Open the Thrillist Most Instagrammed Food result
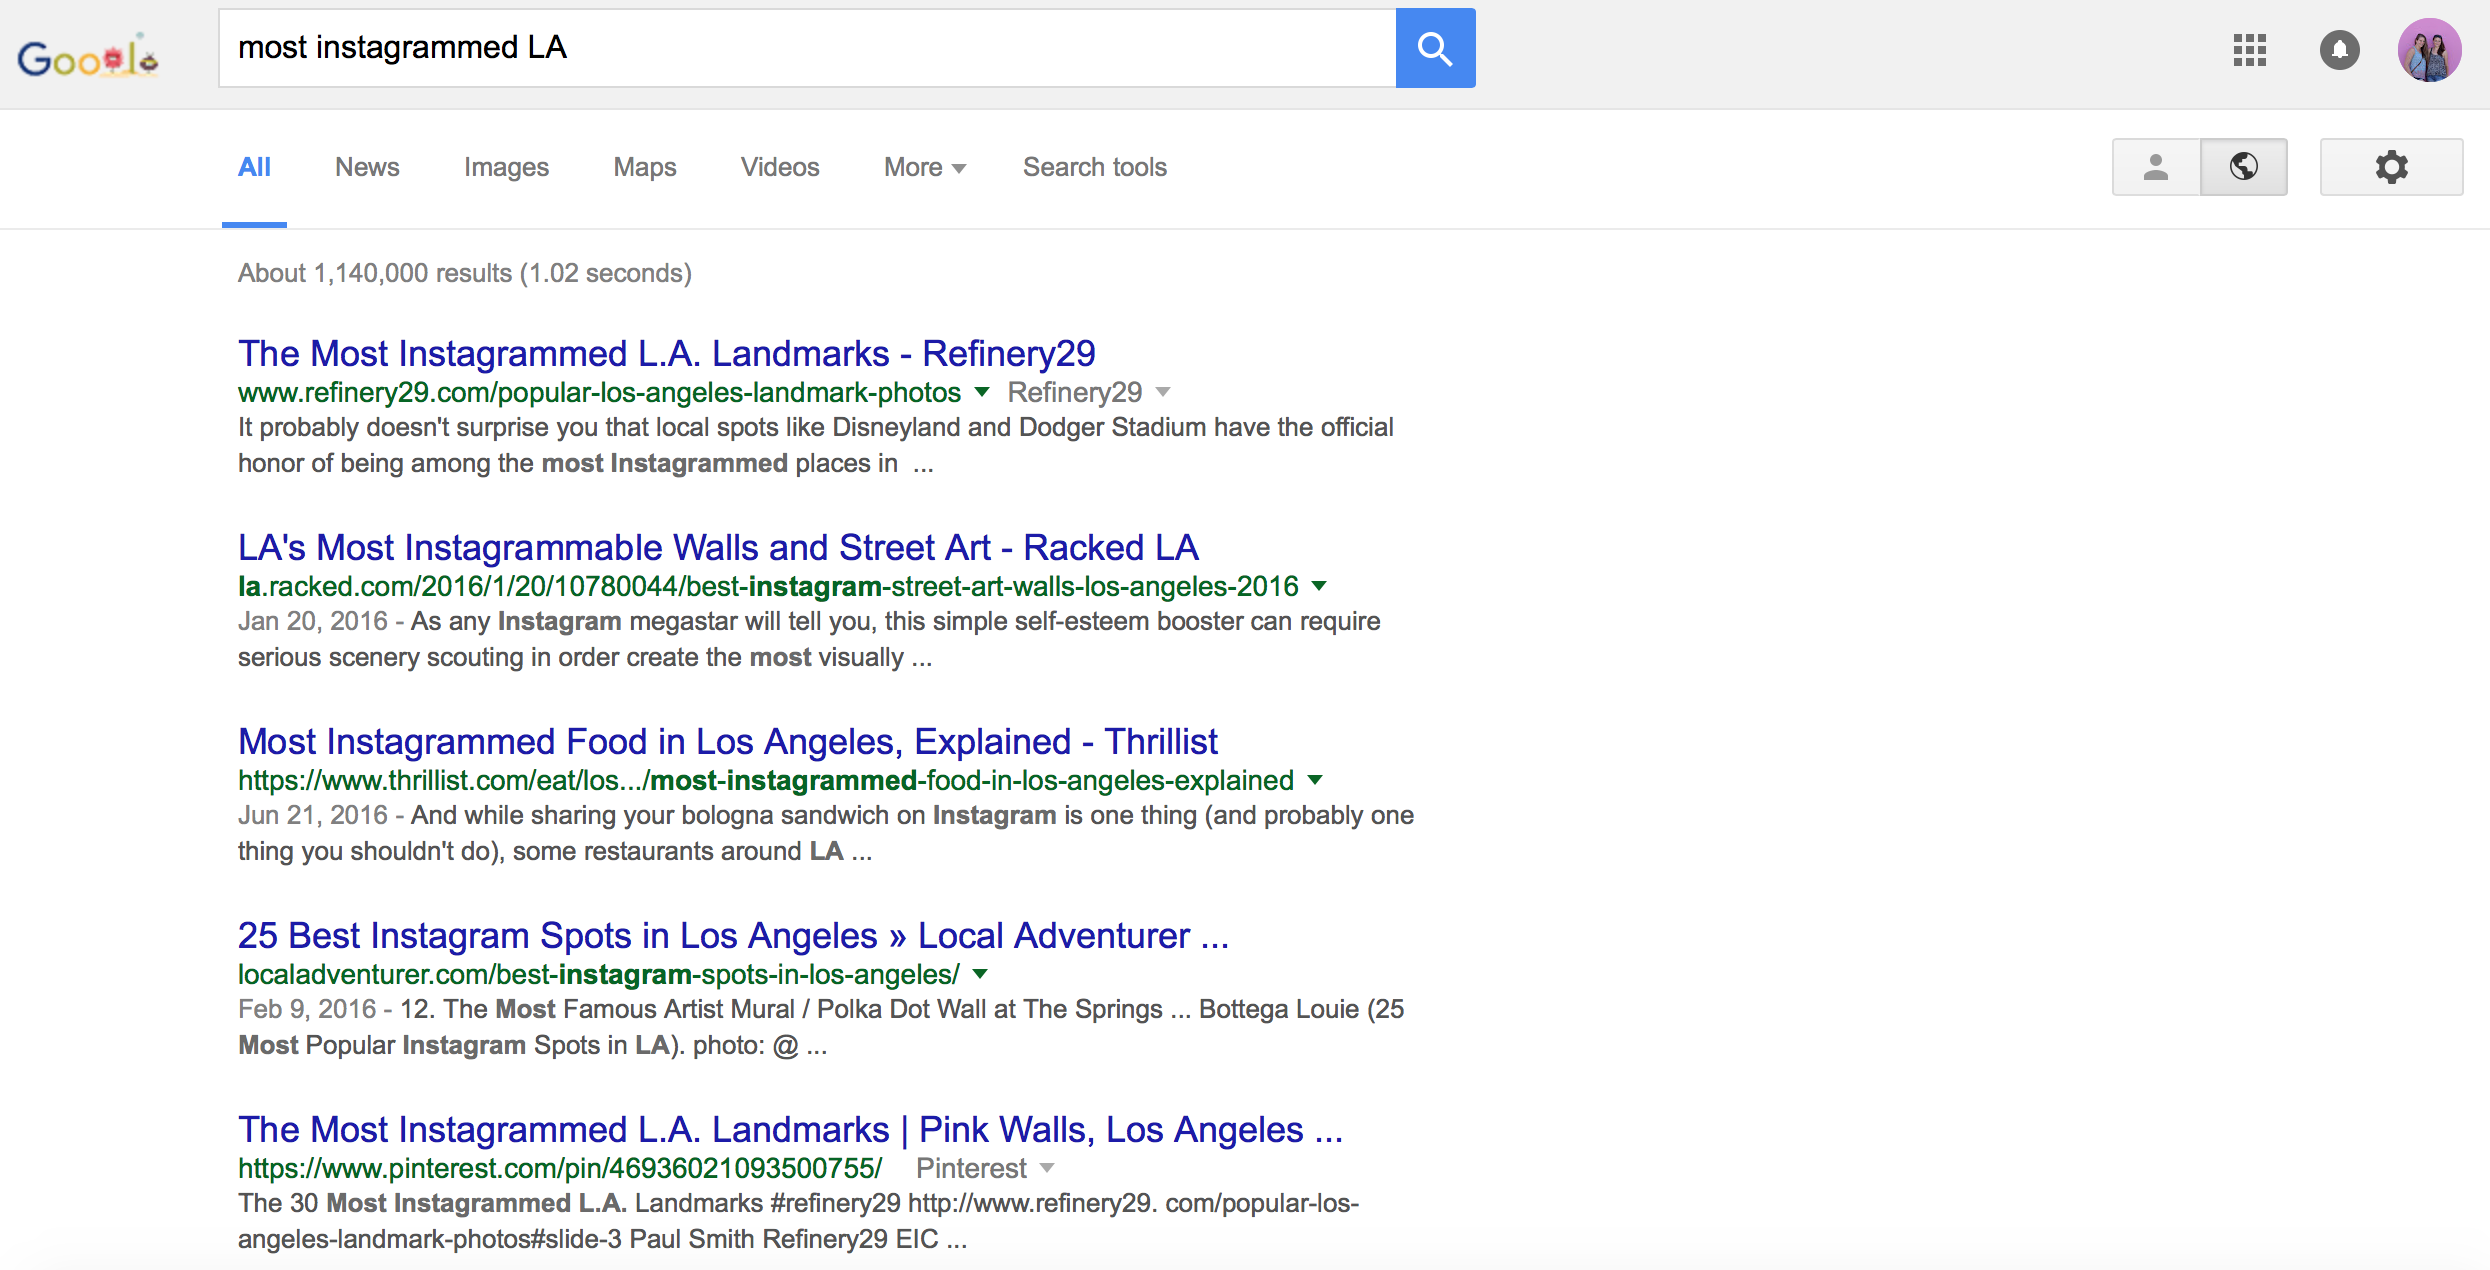 point(727,742)
